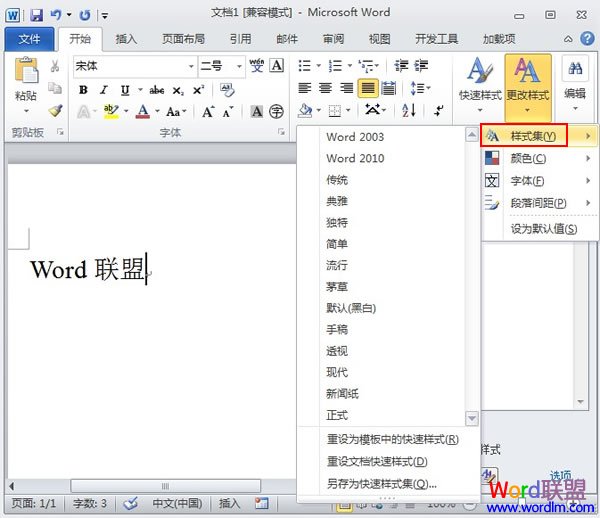Open the 样式集(Y) submenu
This screenshot has height=518, width=600.
pos(539,136)
